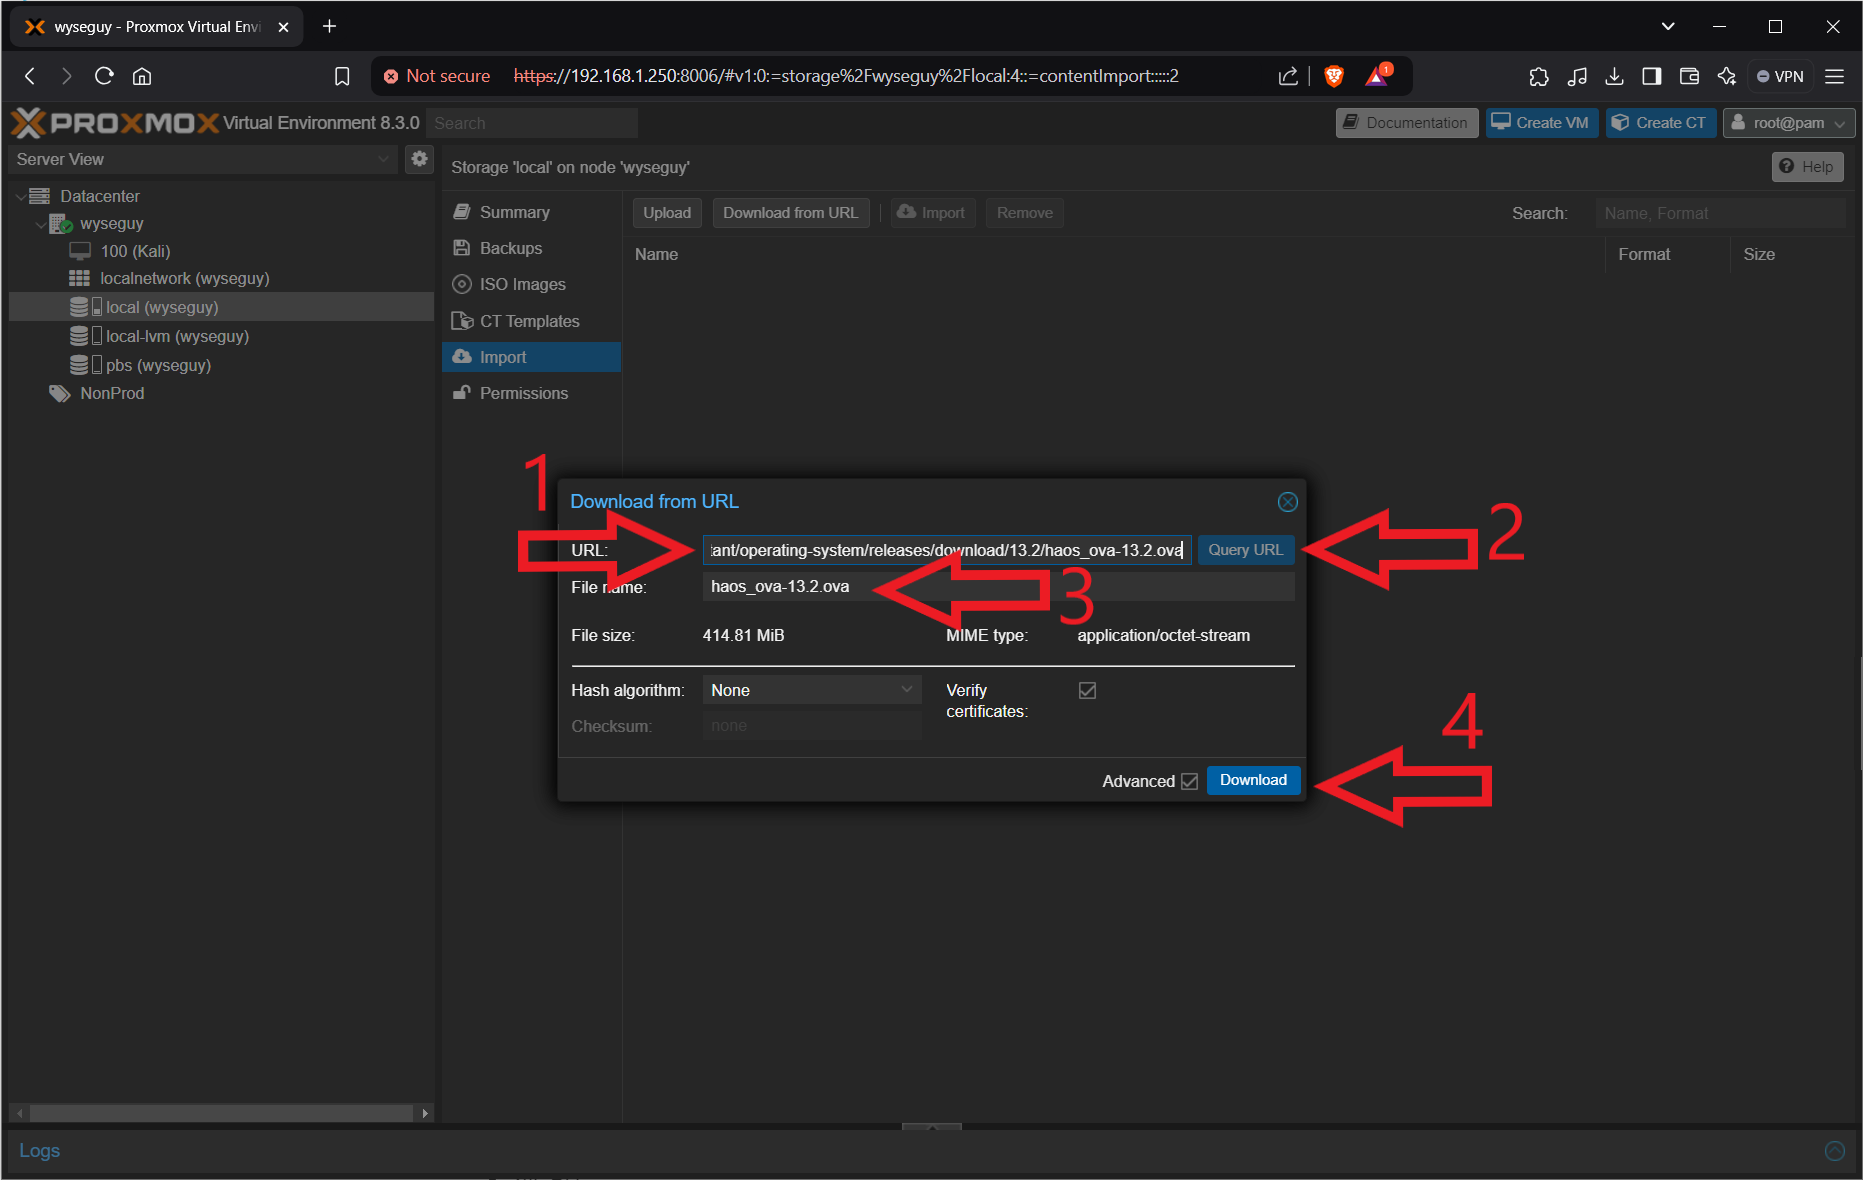Image resolution: width=1863 pixels, height=1180 pixels.
Task: Navigate back with the browser back arrow
Action: point(30,76)
